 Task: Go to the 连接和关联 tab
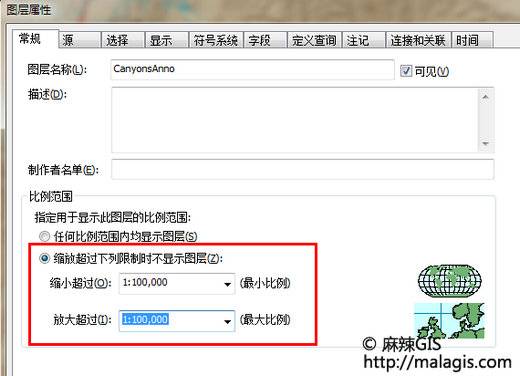point(418,40)
